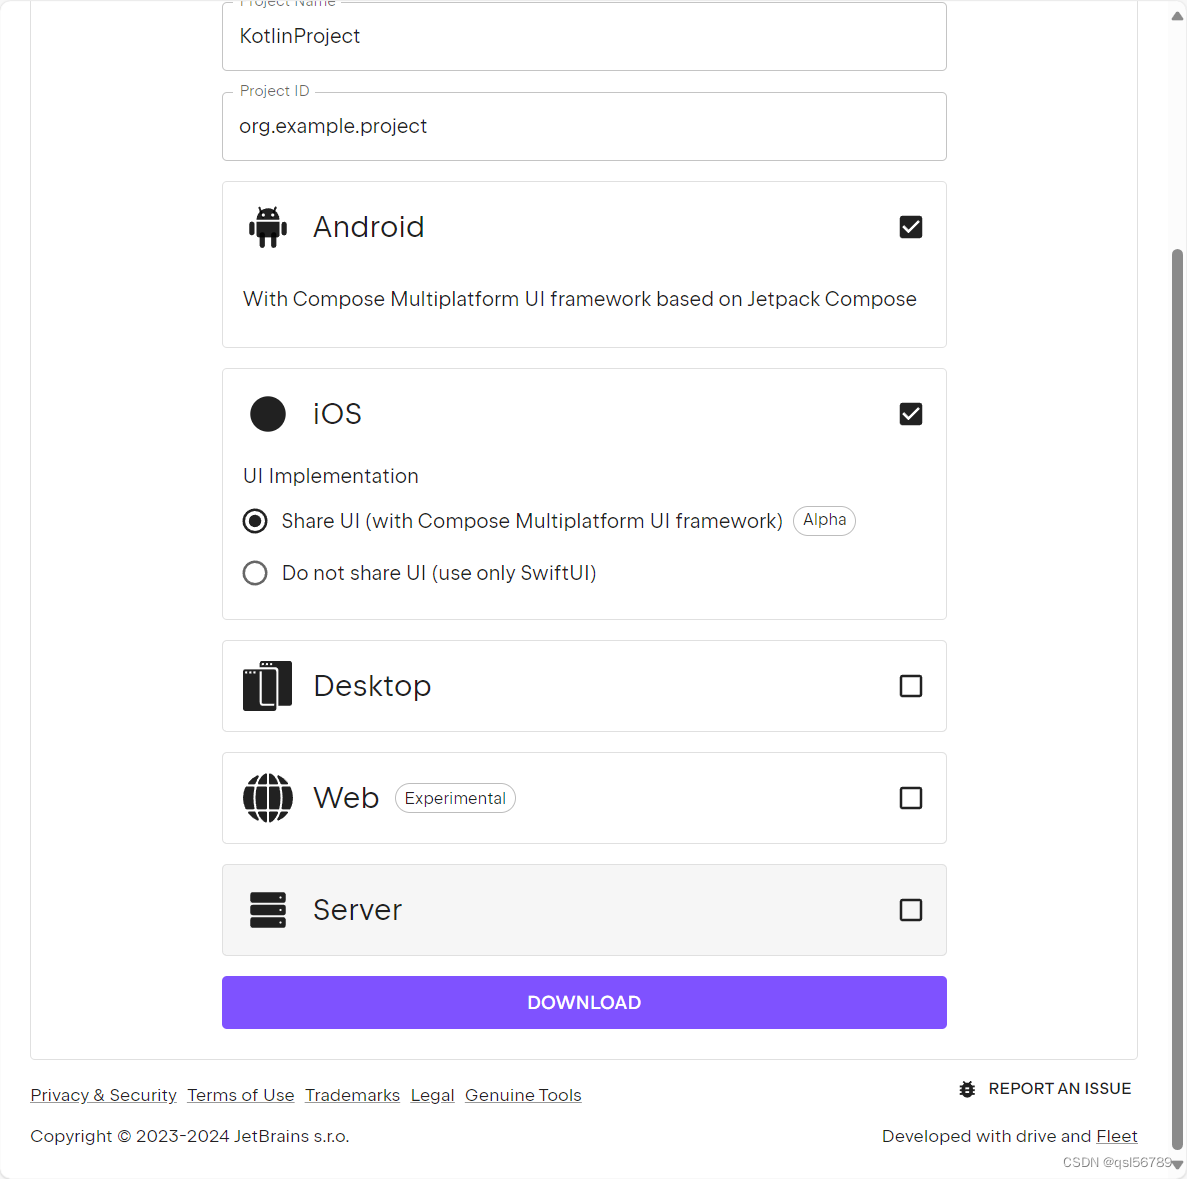Click the Desktop platform icon
The image size is (1187, 1179).
pos(267,685)
